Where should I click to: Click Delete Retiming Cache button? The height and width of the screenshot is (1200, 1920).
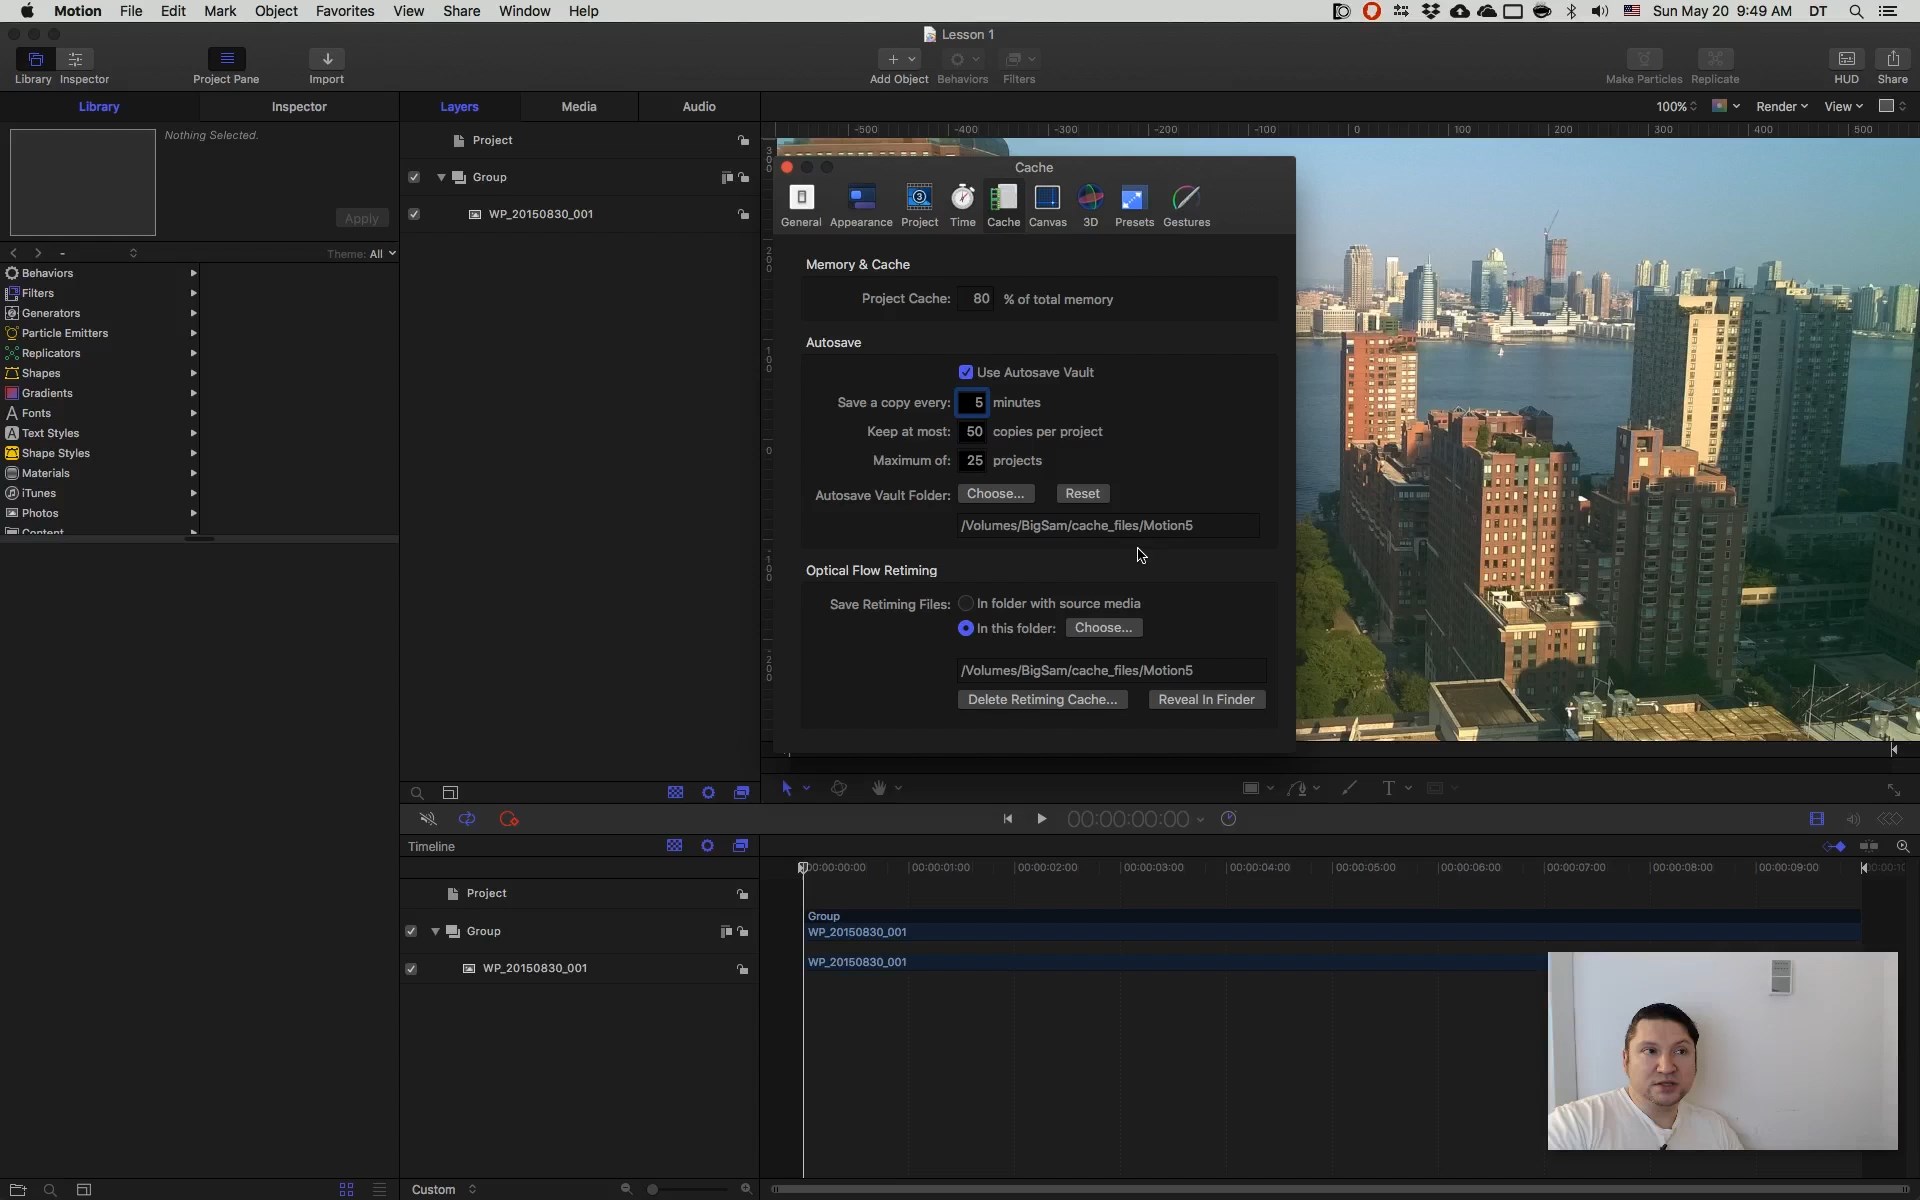[1042, 699]
